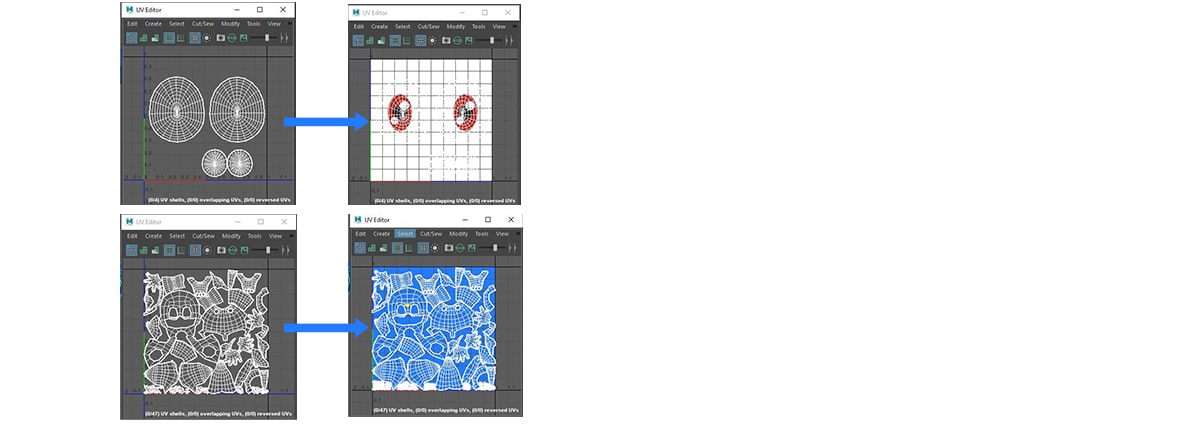Screen dimensions: 1200x427
Task: Maximize the bottom-right UV Editor window
Action: click(x=488, y=220)
